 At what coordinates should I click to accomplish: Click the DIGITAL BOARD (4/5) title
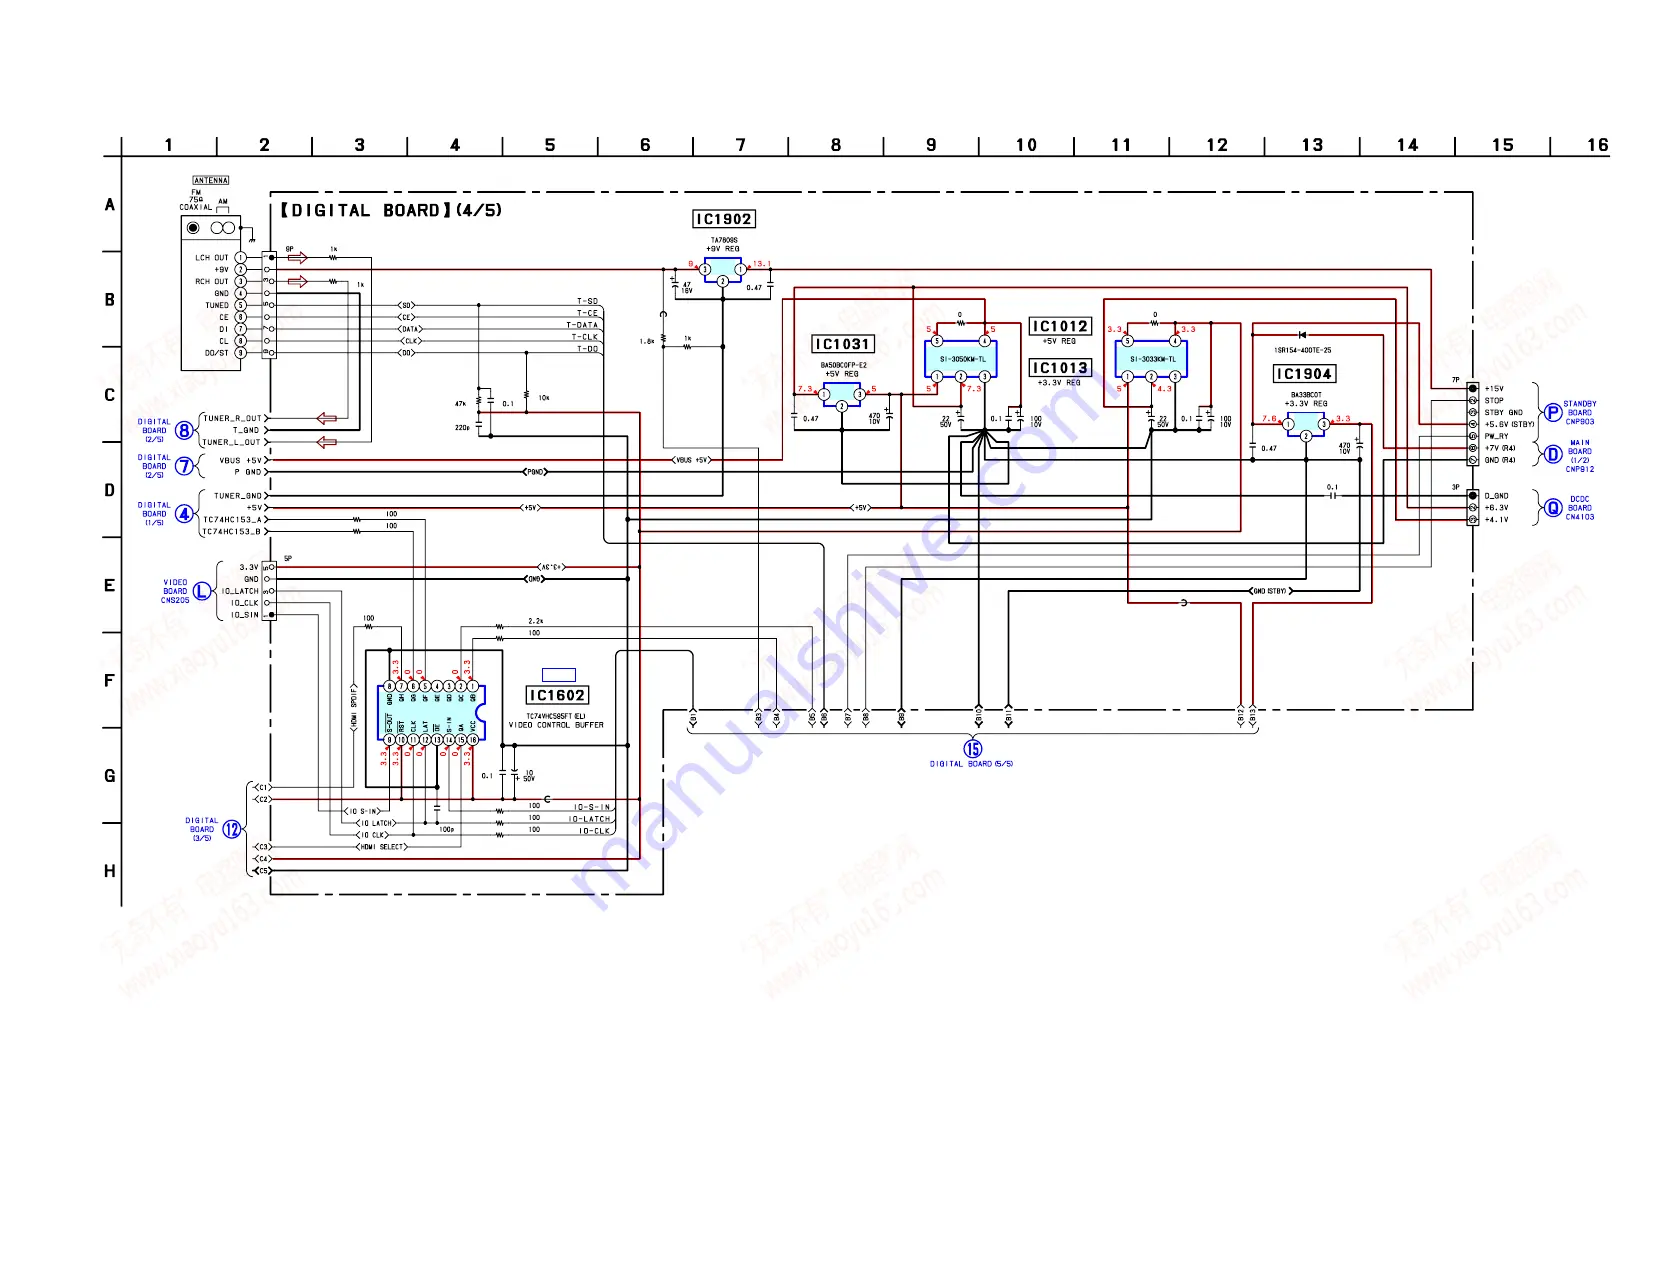point(390,210)
